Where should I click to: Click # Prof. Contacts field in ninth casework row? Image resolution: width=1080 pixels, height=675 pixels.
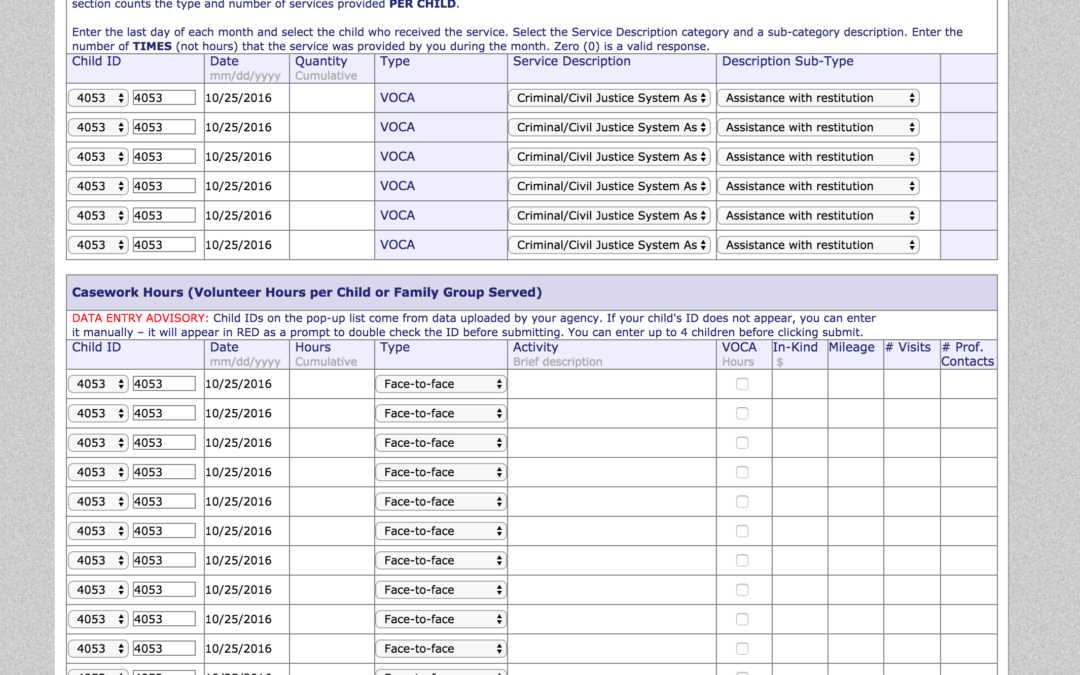point(968,619)
